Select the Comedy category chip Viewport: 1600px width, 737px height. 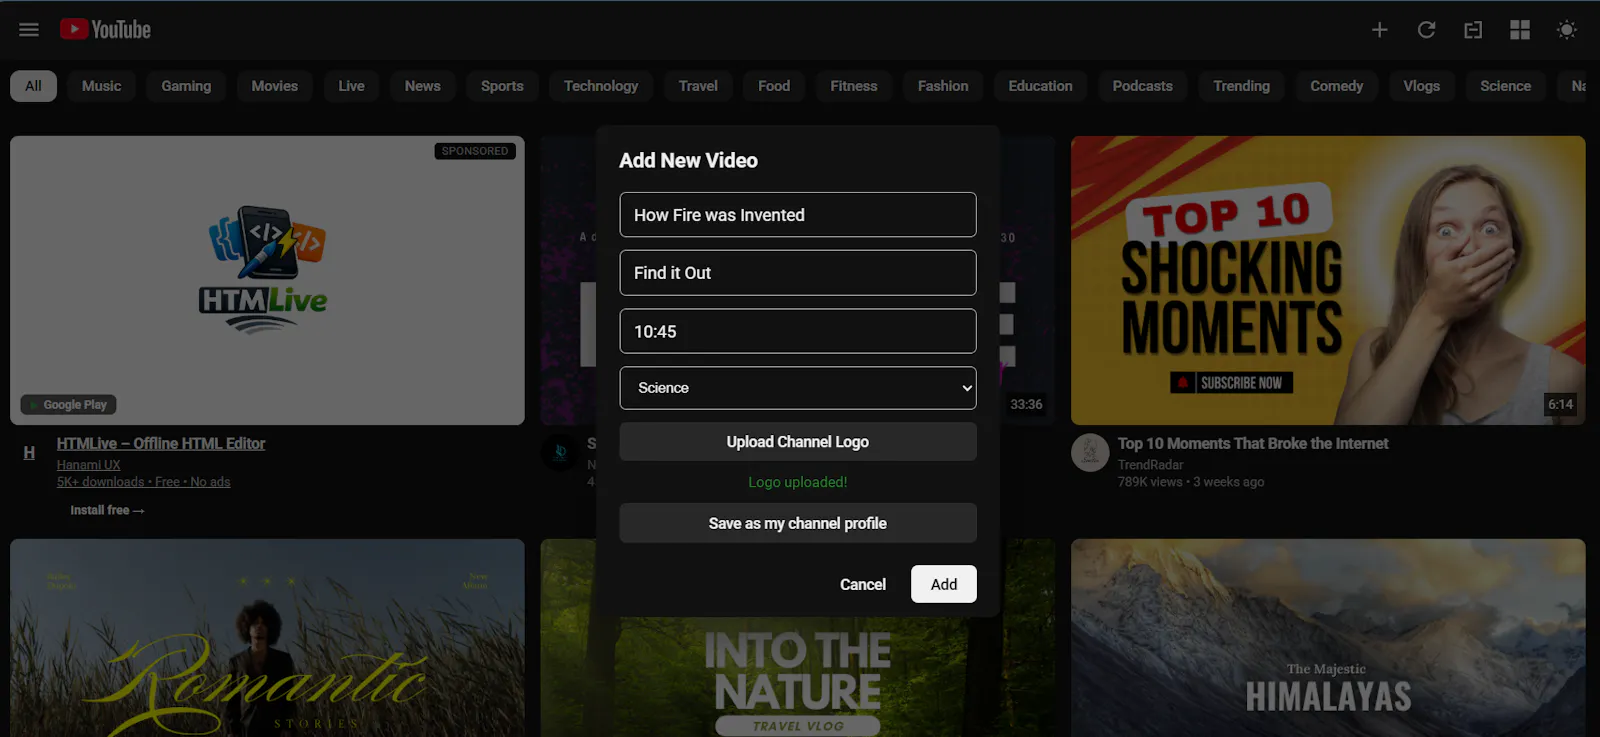(x=1336, y=86)
